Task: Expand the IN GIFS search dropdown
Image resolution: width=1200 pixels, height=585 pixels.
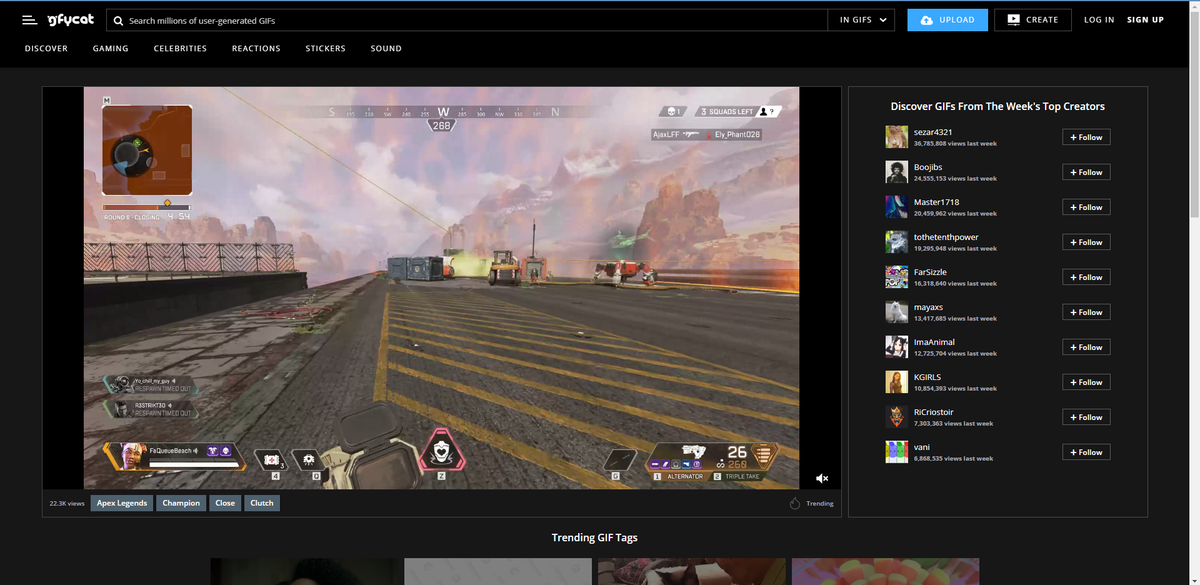Action: click(861, 20)
